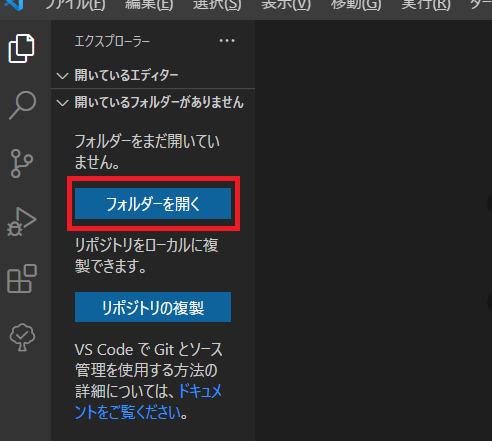Open the ファイル(F) menu
The height and width of the screenshot is (441, 492).
[x=75, y=5]
